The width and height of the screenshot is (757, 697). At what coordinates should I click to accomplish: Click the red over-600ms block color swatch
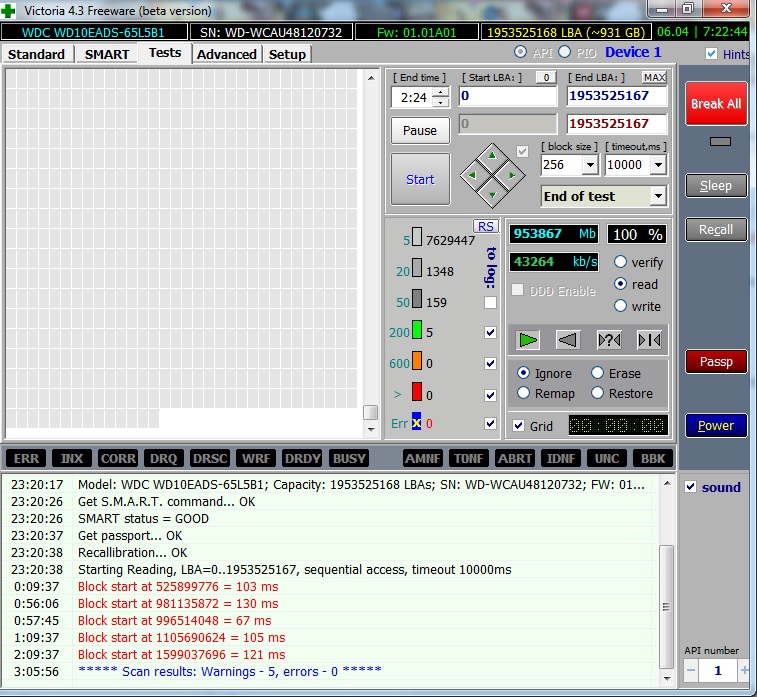click(x=417, y=395)
